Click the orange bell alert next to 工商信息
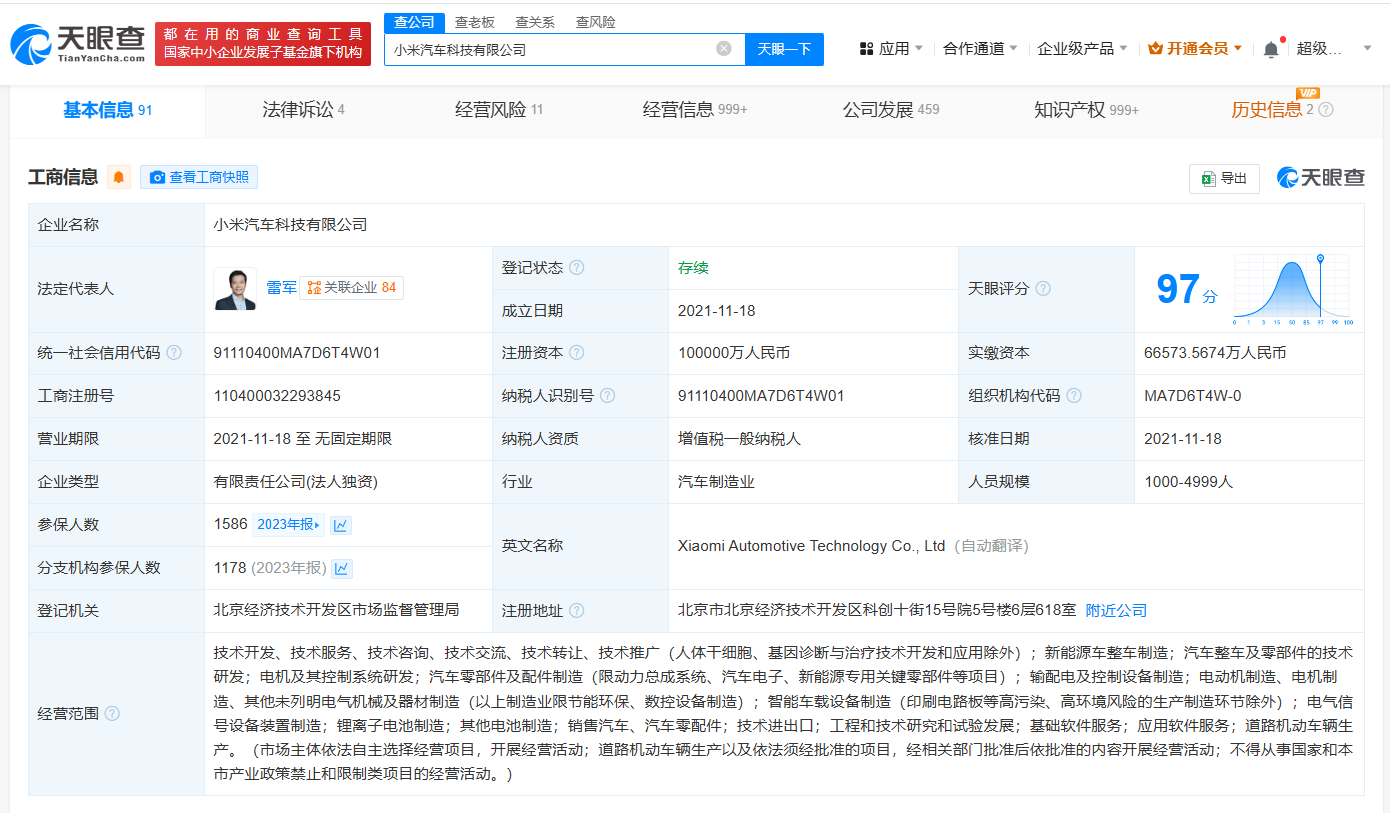 (x=119, y=177)
